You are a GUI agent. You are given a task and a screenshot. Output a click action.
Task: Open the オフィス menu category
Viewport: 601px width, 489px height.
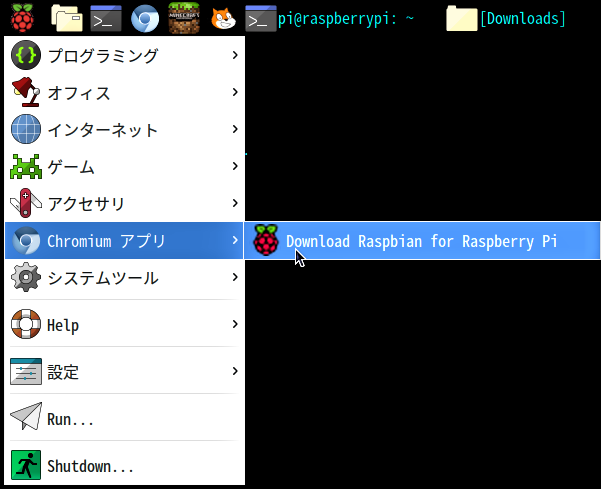coord(125,93)
